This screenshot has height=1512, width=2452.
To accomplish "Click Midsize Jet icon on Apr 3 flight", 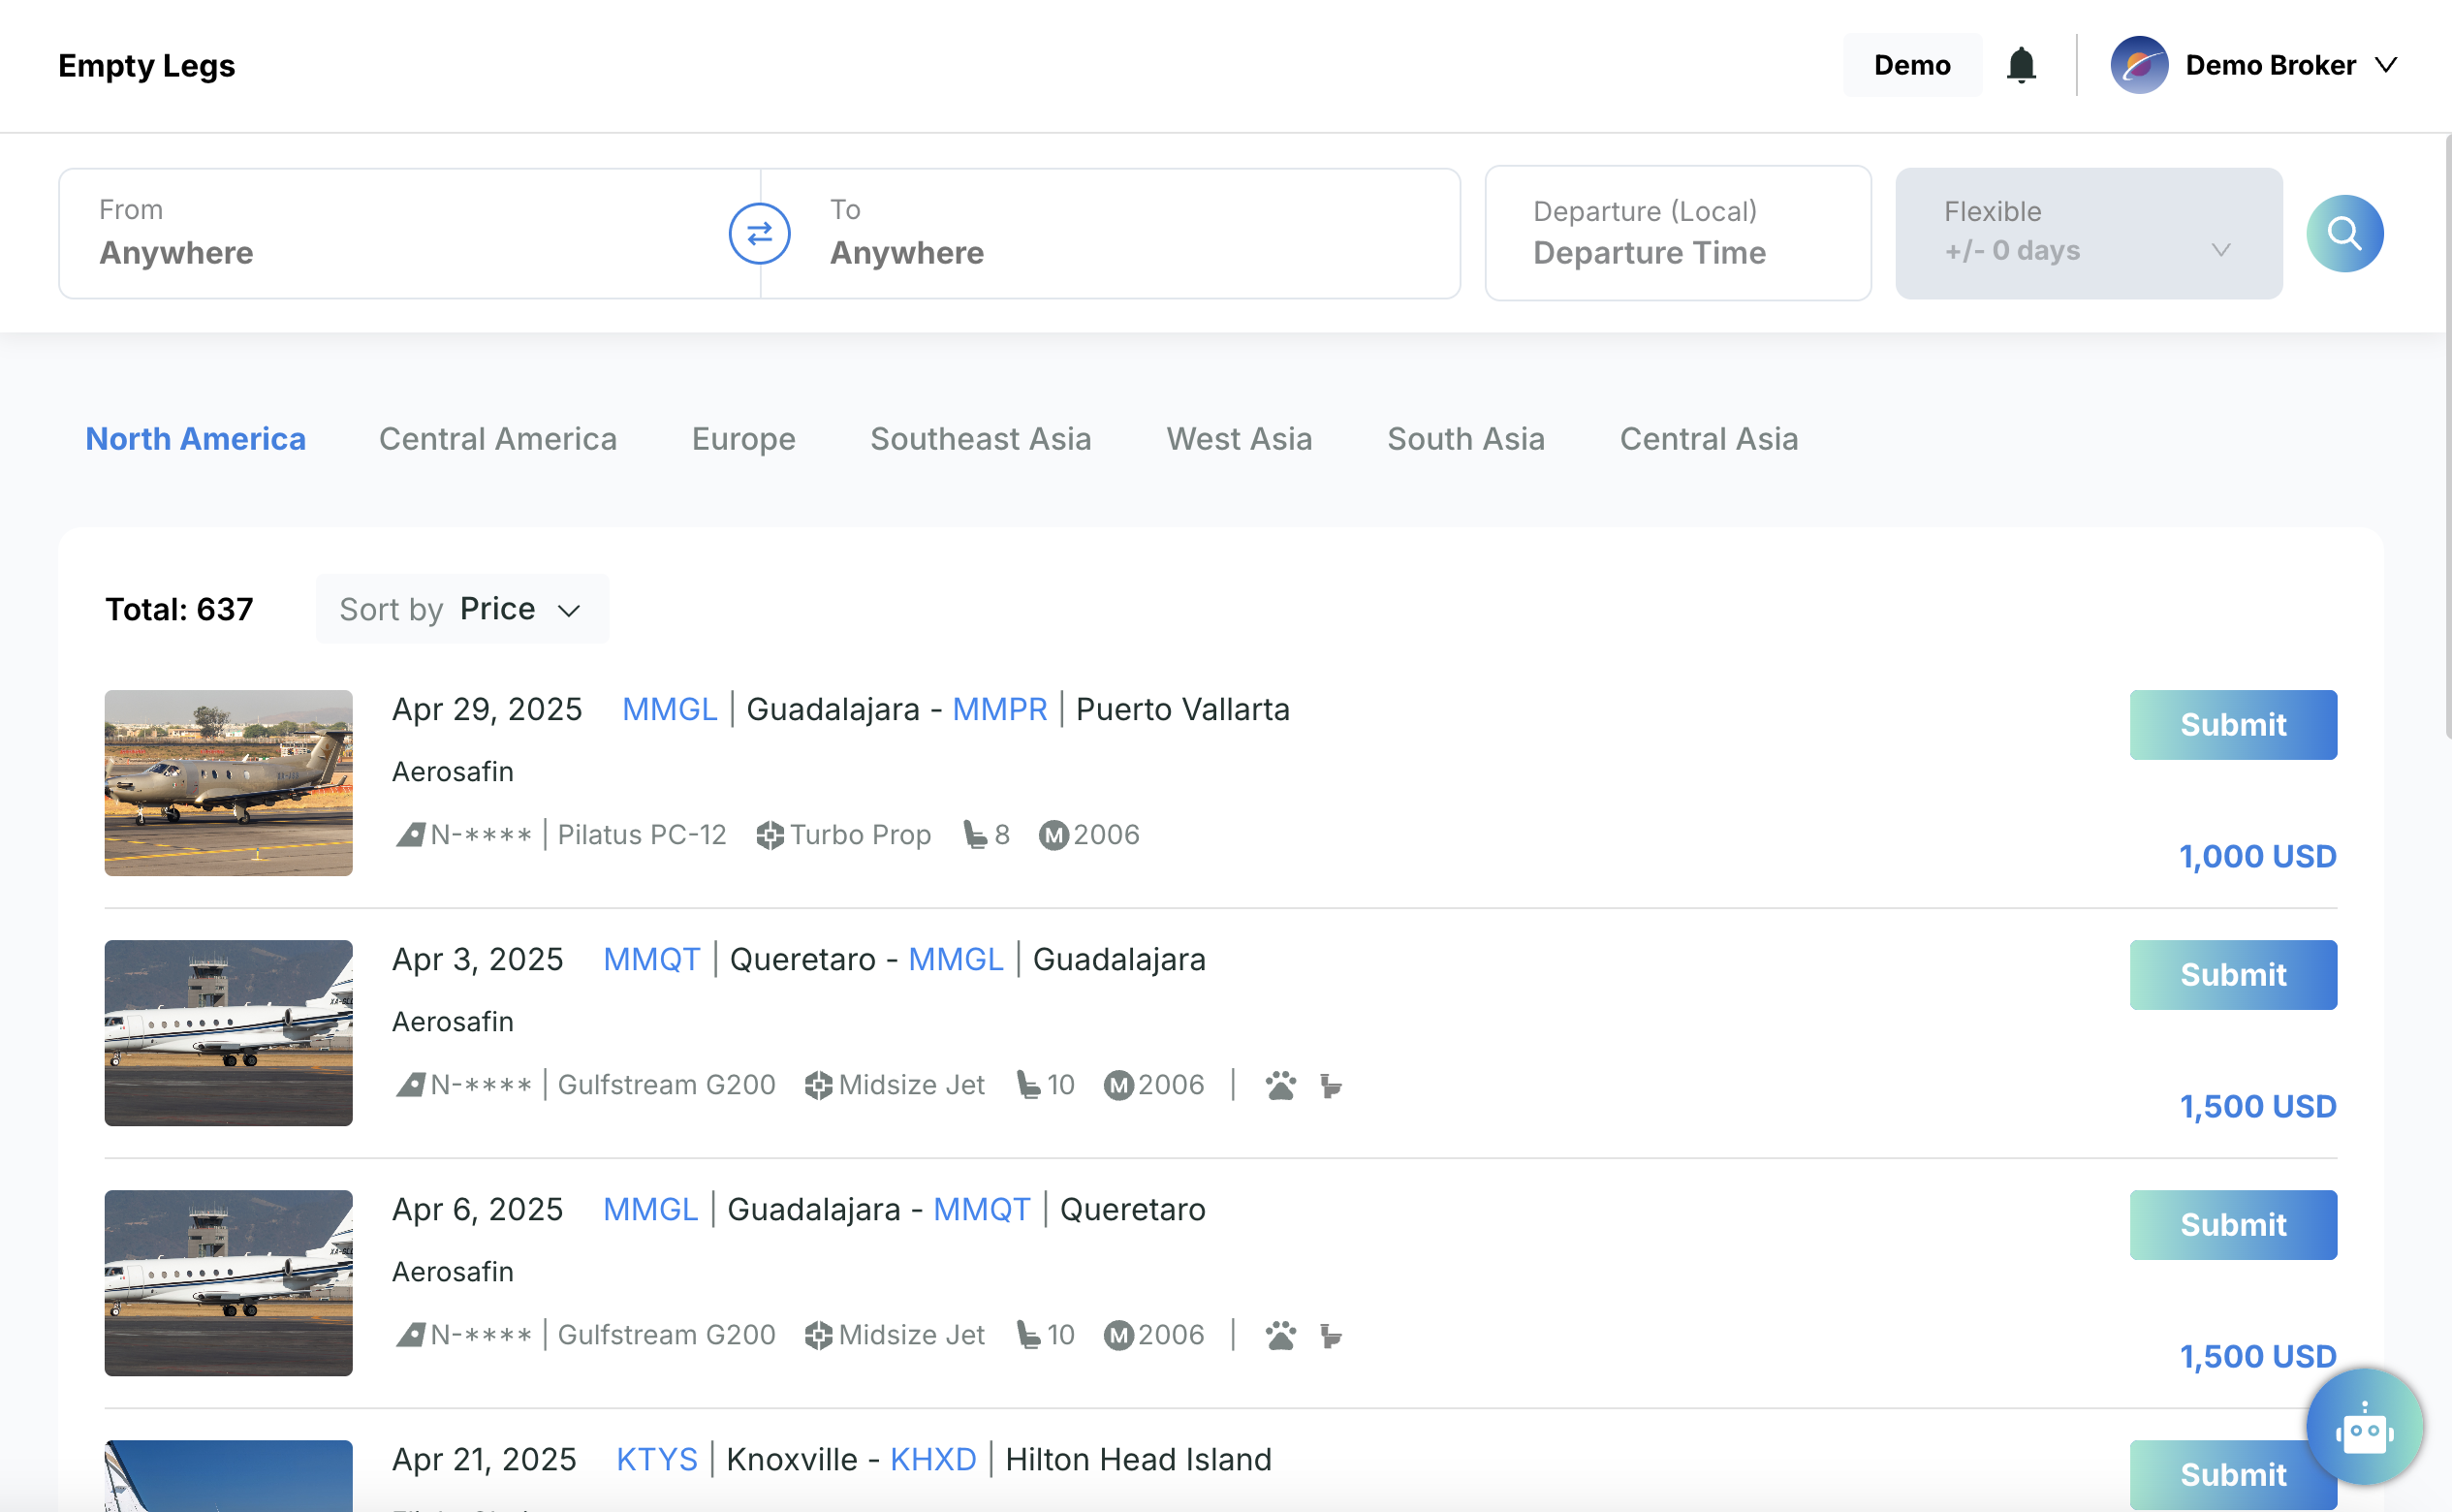I will pyautogui.click(x=818, y=1085).
